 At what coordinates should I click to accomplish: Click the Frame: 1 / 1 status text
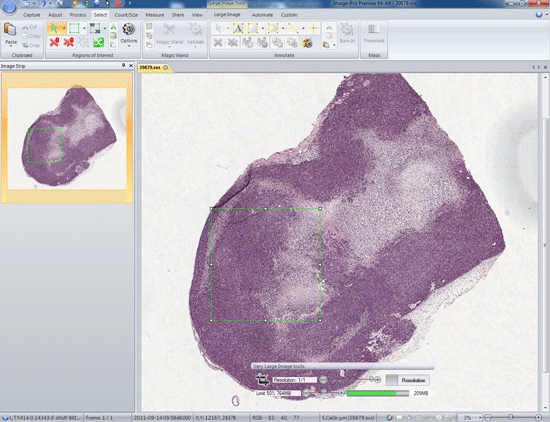tap(99, 418)
